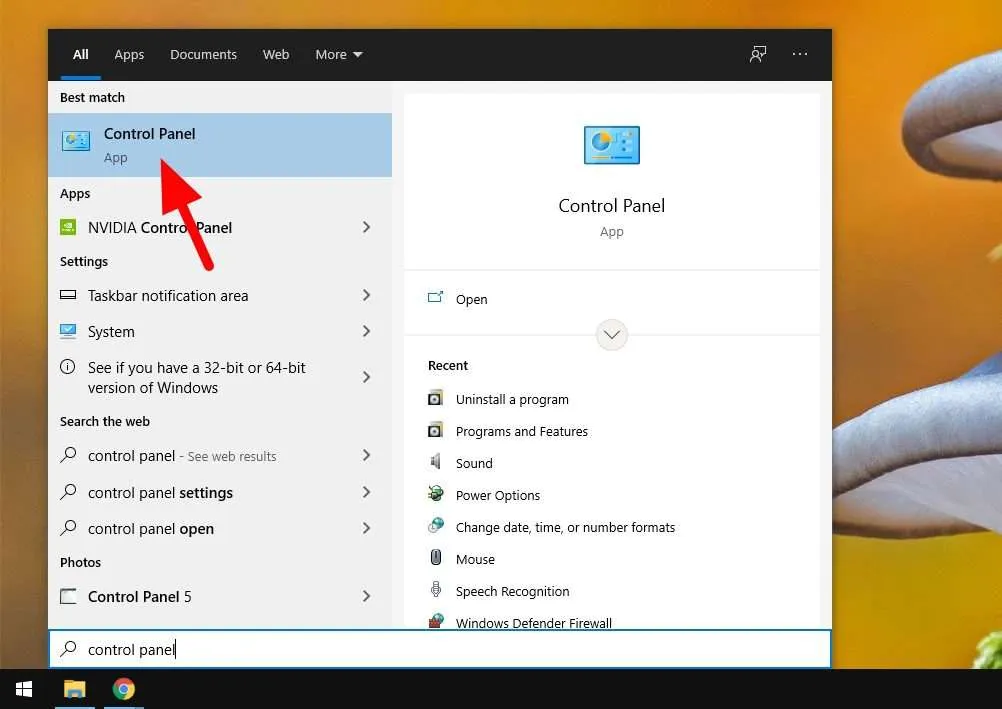Click the Windows Defender Firewall icon
The image size is (1002, 709).
[x=436, y=621]
